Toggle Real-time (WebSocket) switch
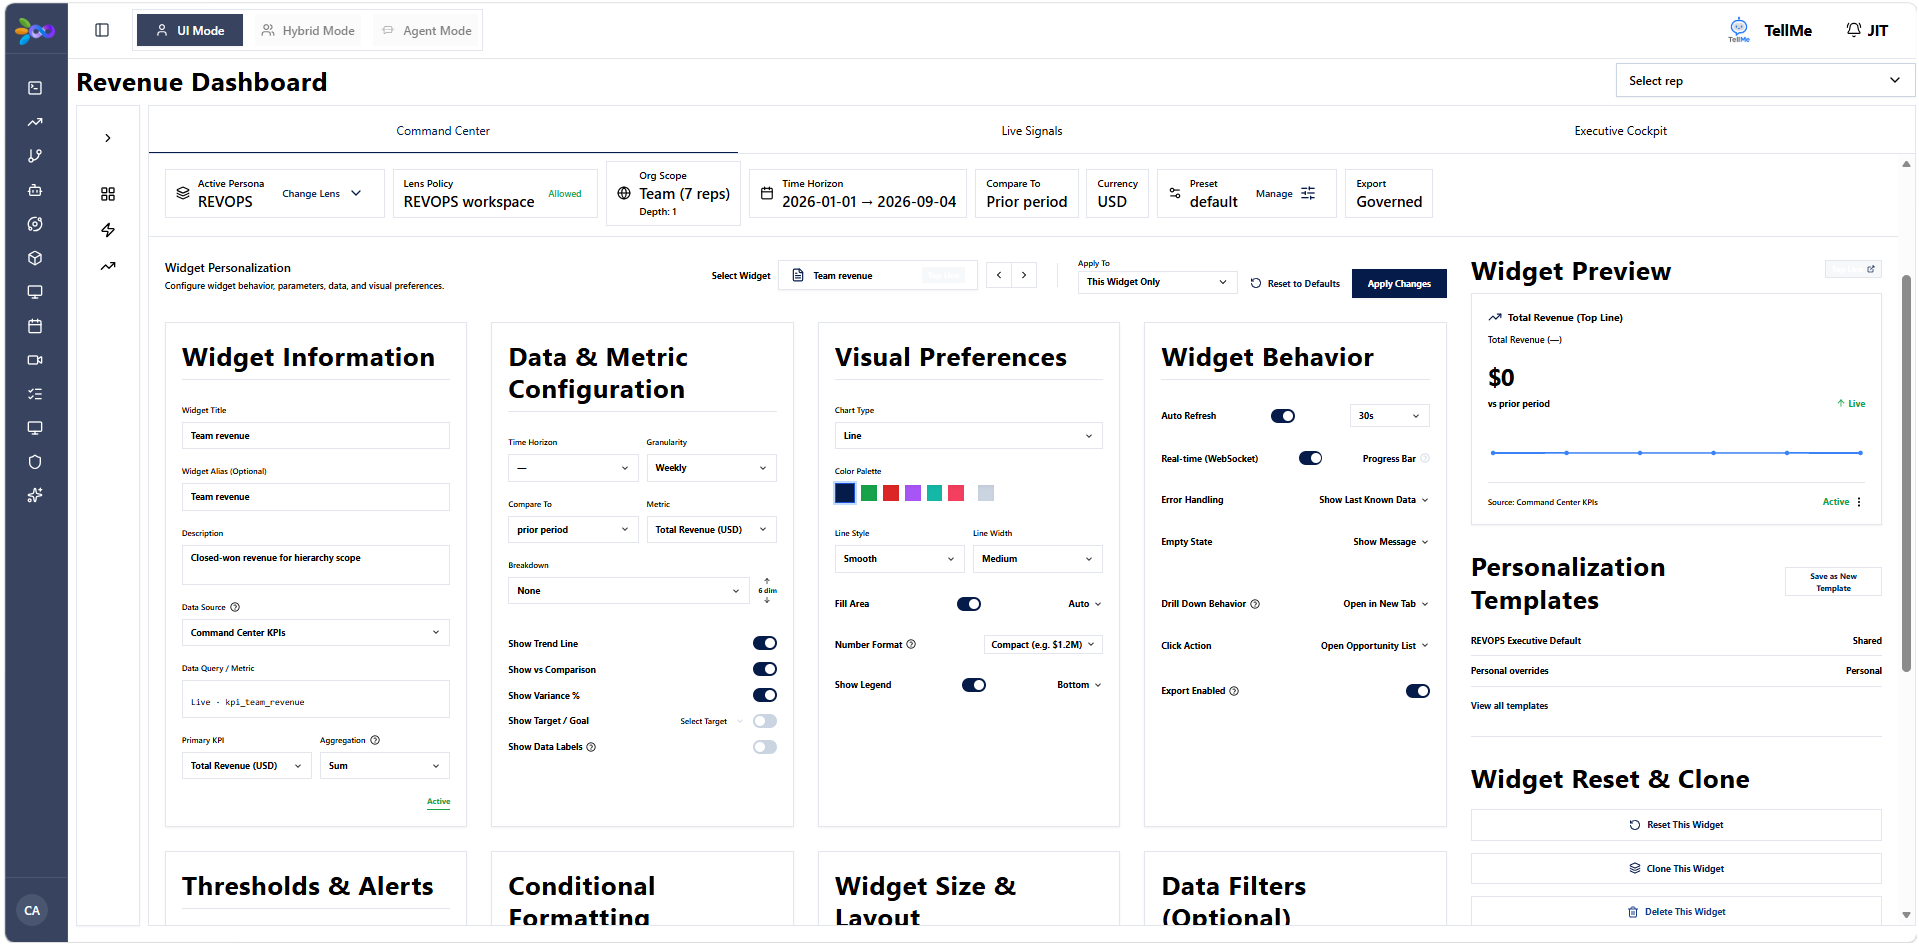This screenshot has height=944, width=1919. [1310, 458]
